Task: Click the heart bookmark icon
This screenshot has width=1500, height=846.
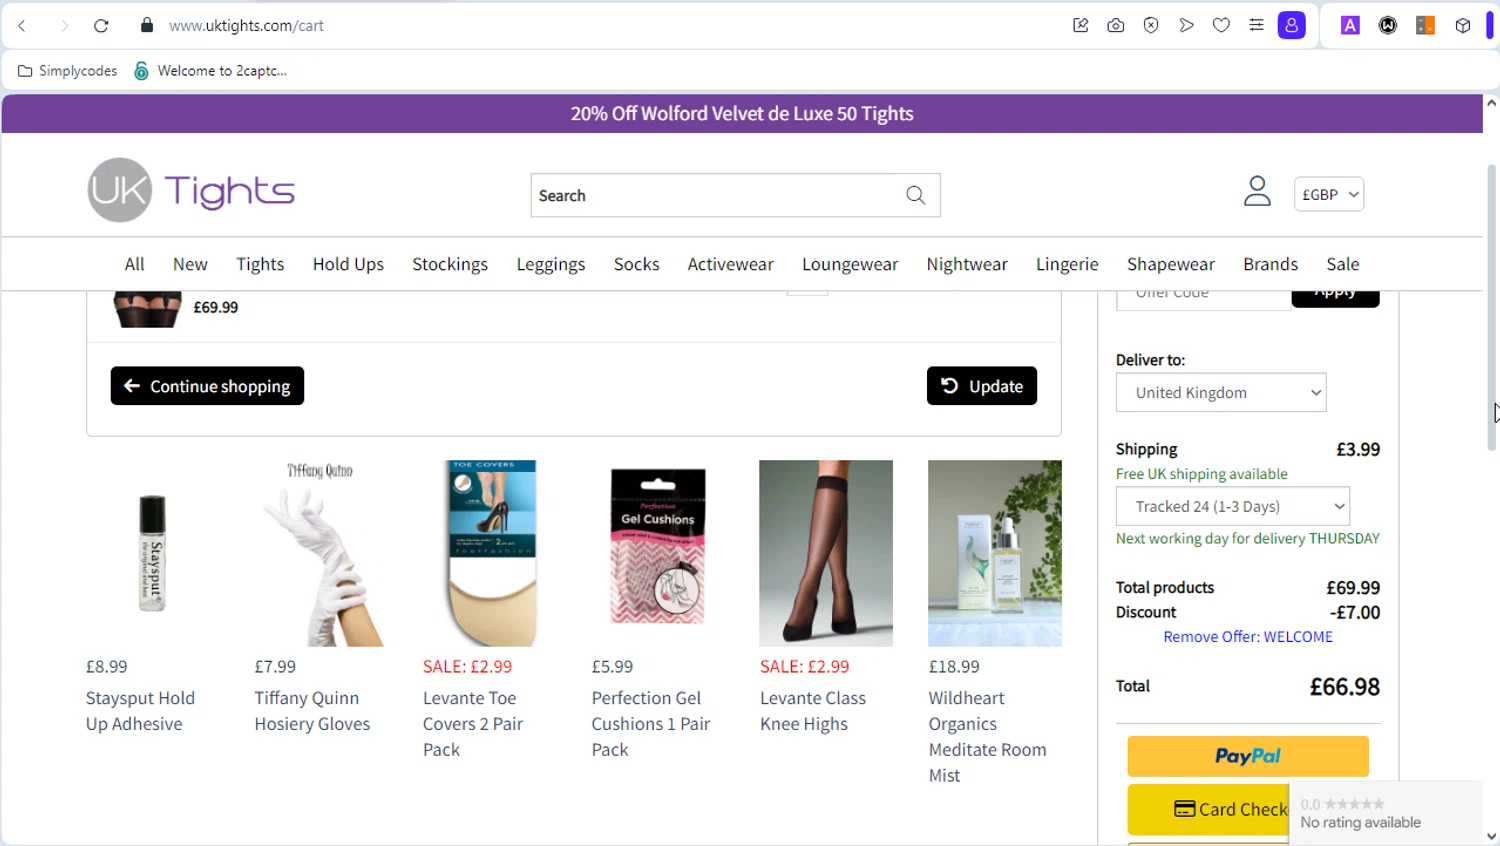Action: pyautogui.click(x=1221, y=26)
